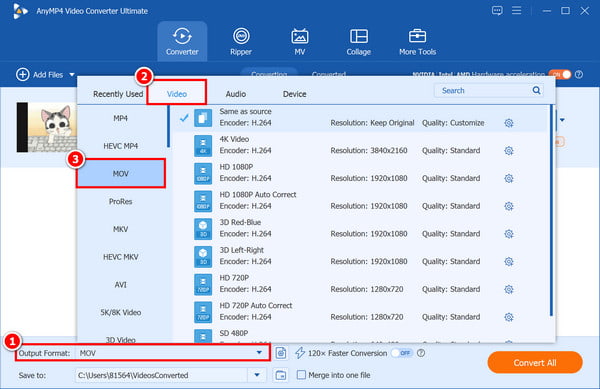Toggle hardware acceleration switch
The width and height of the screenshot is (600, 389).
tap(560, 75)
